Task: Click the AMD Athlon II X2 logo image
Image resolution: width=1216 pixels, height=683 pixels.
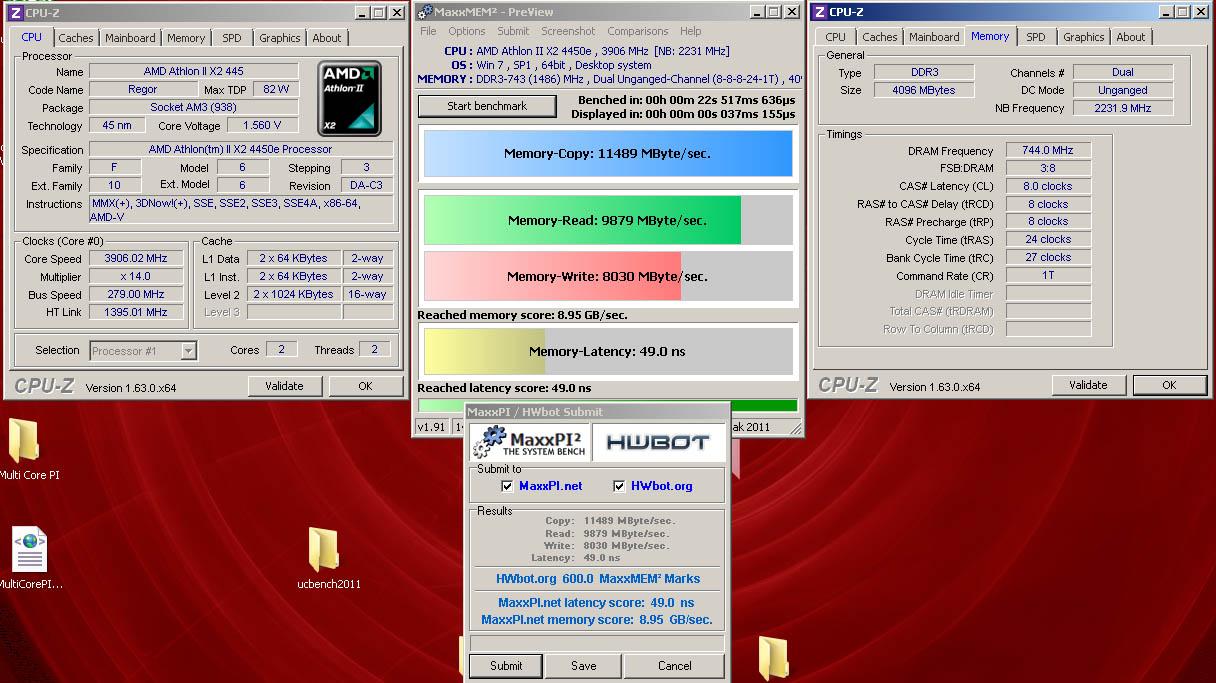Action: click(x=350, y=98)
